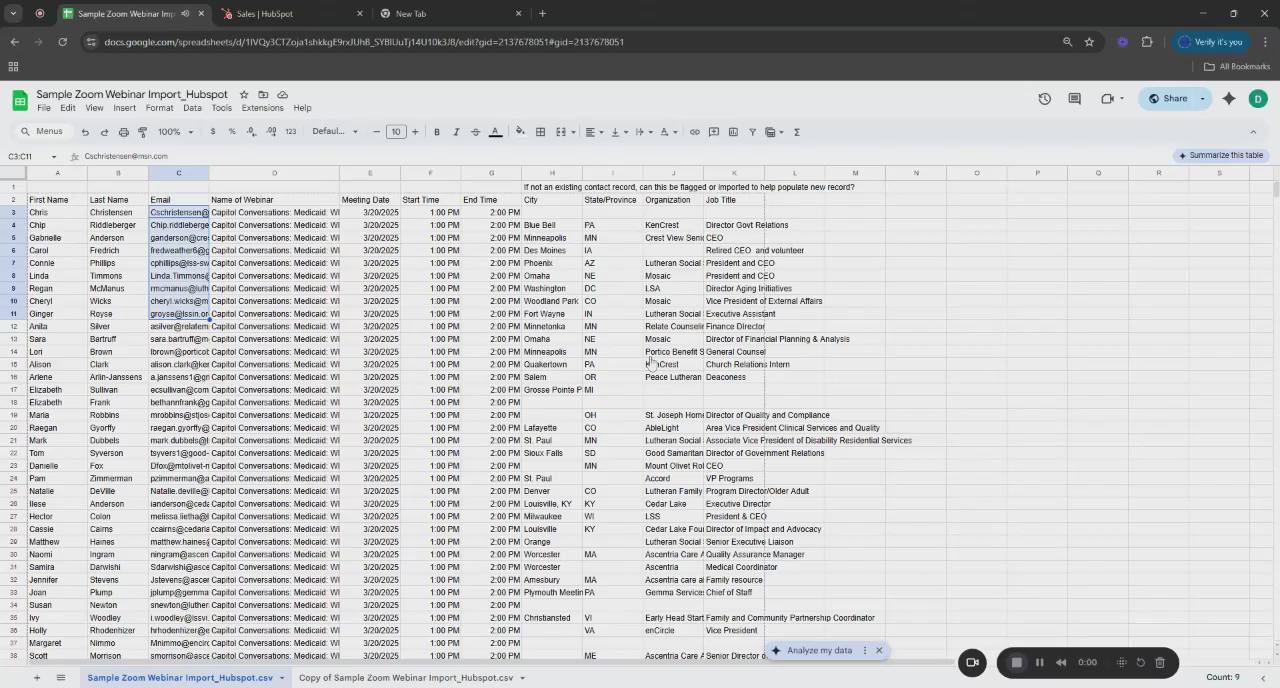Image resolution: width=1280 pixels, height=688 pixels.
Task: Click the font size input field
Action: click(396, 132)
